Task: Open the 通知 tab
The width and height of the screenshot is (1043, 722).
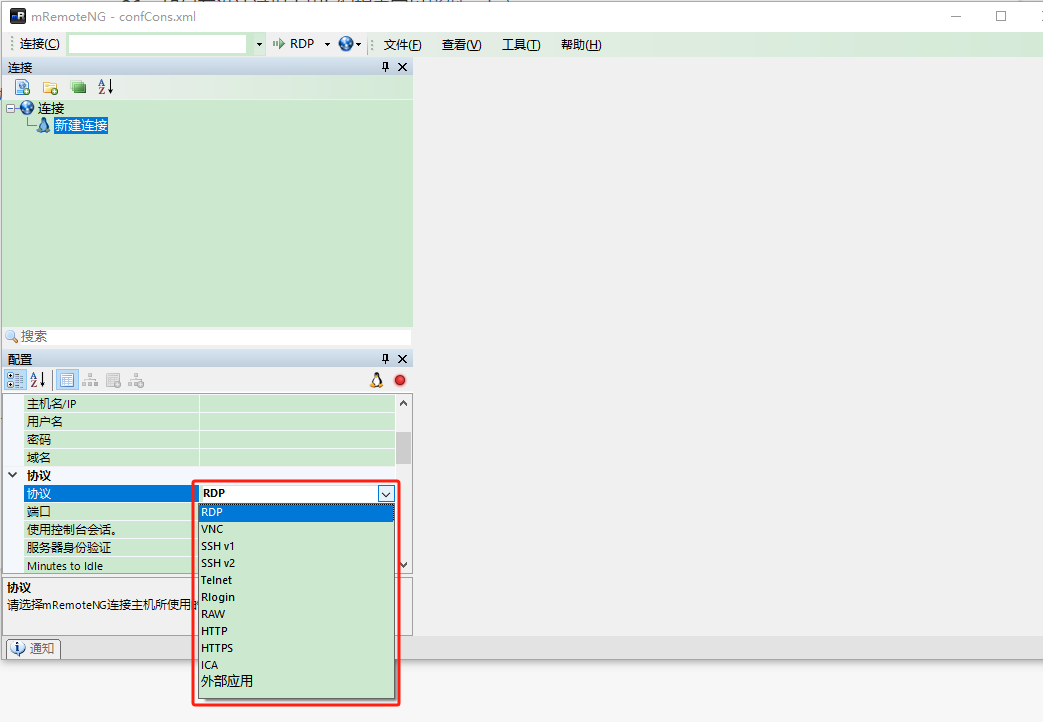Action: [x=33, y=648]
